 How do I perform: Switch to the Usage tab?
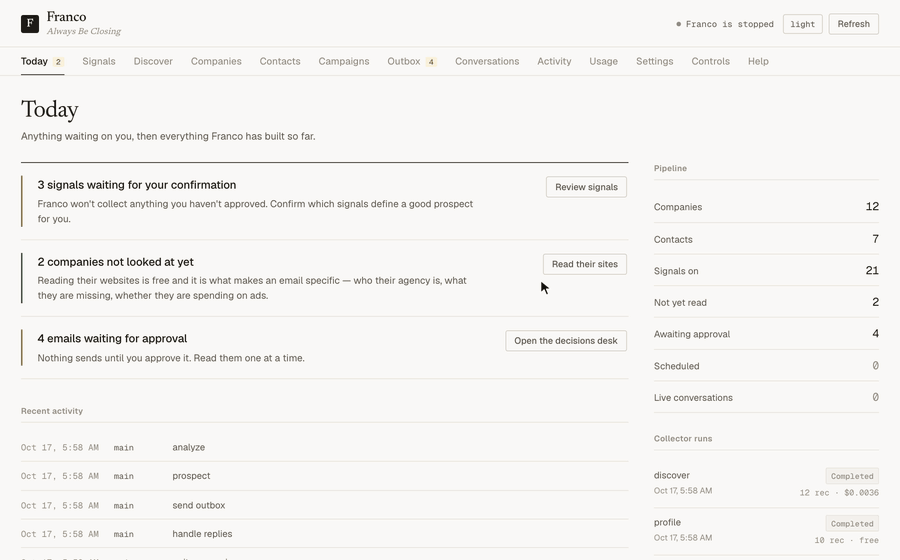pyautogui.click(x=604, y=61)
